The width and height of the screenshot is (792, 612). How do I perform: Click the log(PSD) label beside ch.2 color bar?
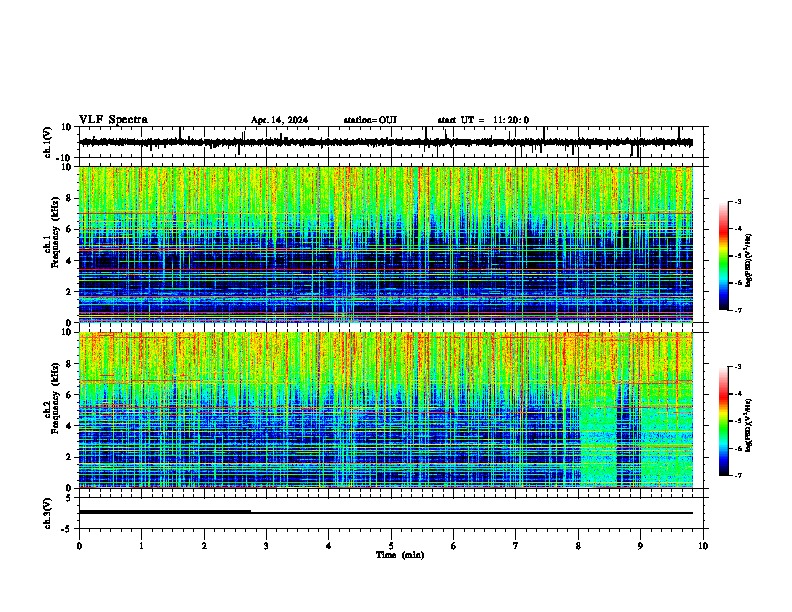tap(748, 425)
